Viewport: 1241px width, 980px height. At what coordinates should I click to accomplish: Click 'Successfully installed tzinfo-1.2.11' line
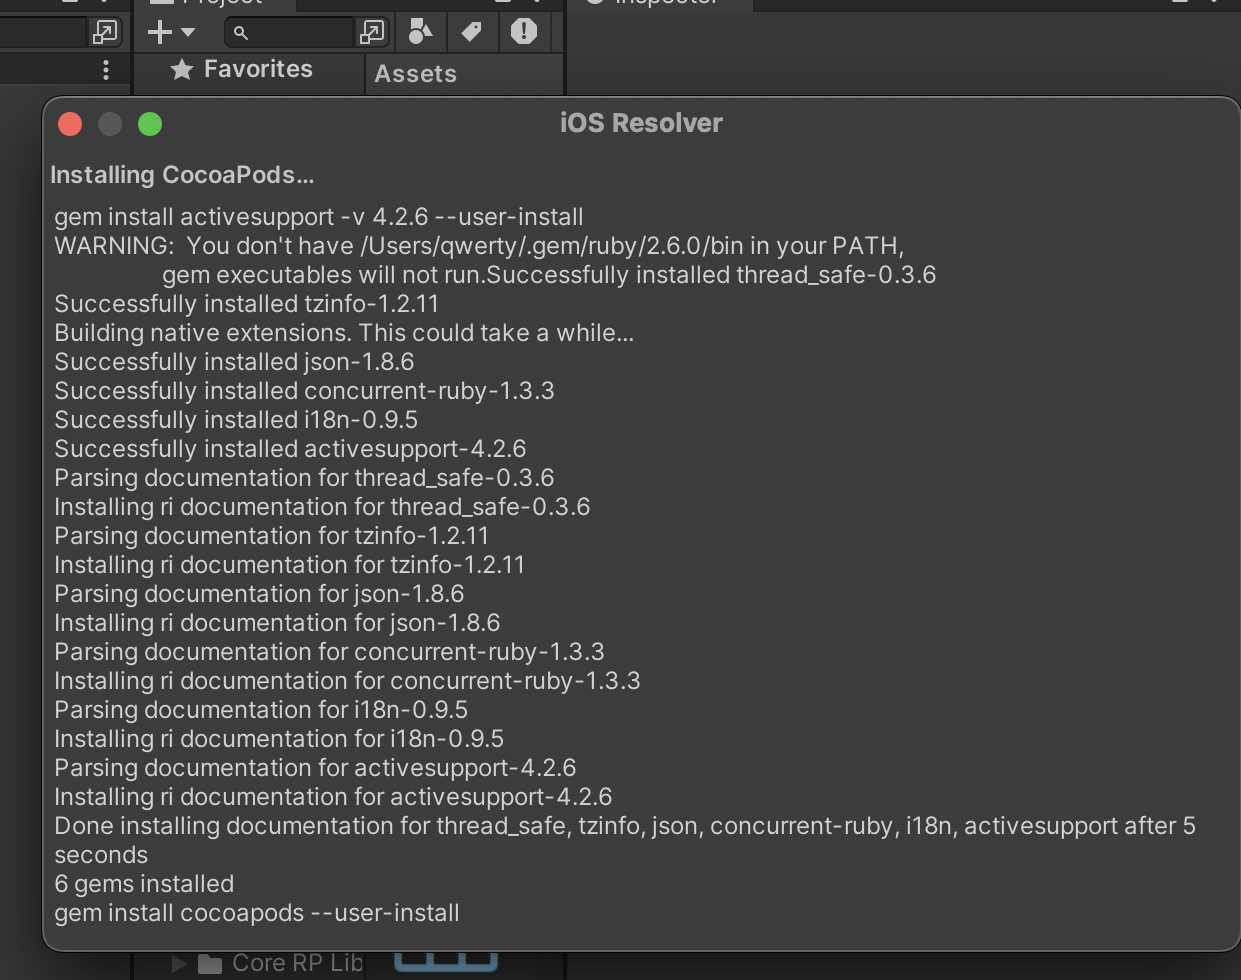tap(246, 304)
